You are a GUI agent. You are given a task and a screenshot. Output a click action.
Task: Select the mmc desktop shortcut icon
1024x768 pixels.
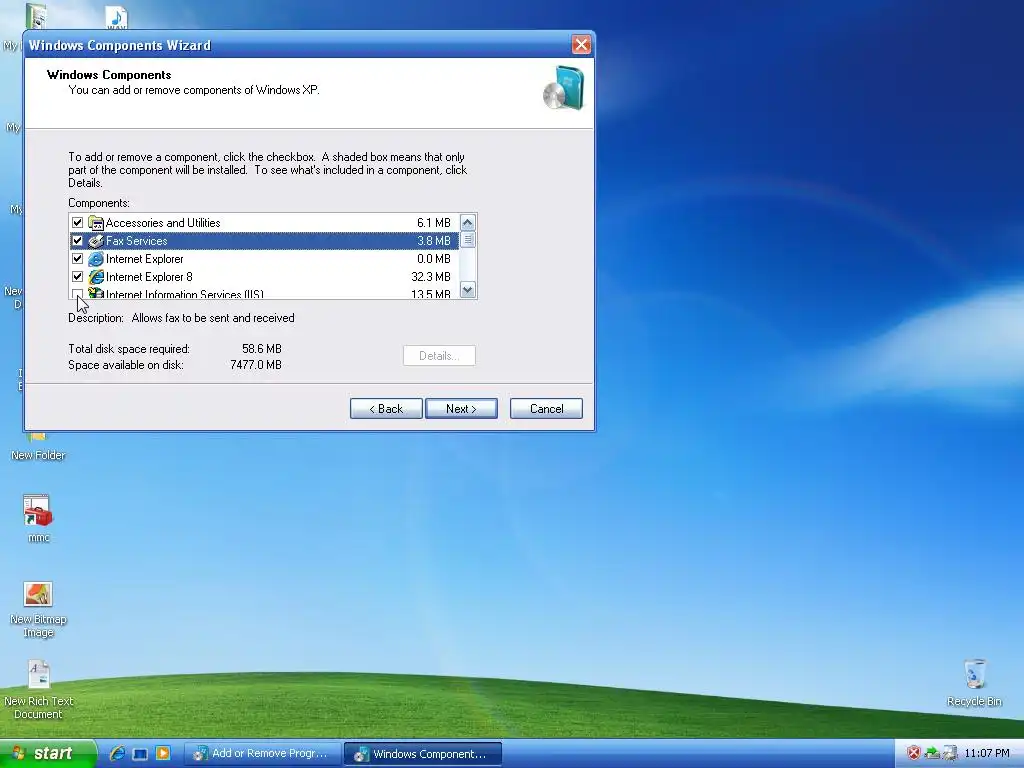coord(38,512)
